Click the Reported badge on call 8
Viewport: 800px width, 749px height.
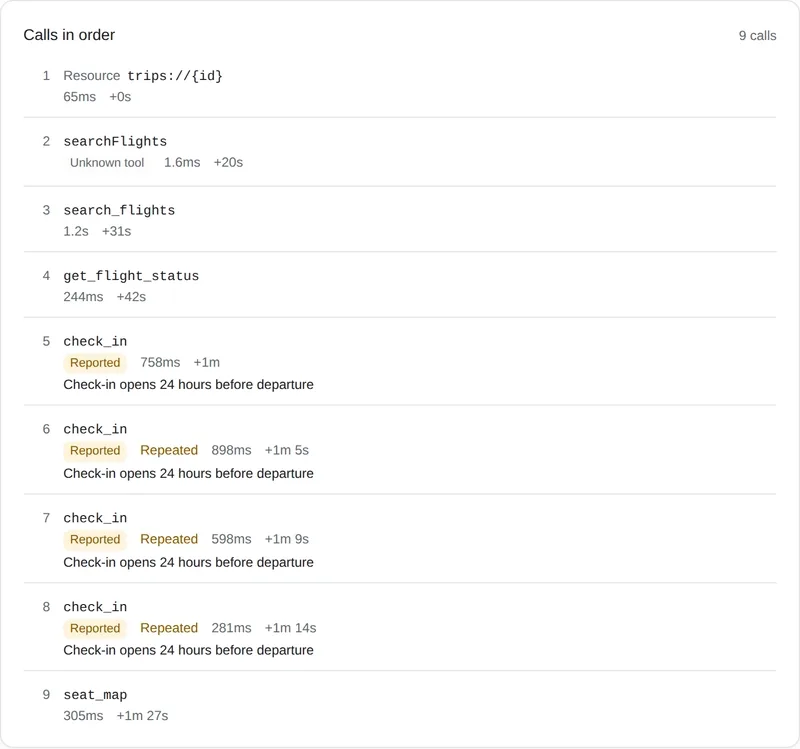[95, 628]
